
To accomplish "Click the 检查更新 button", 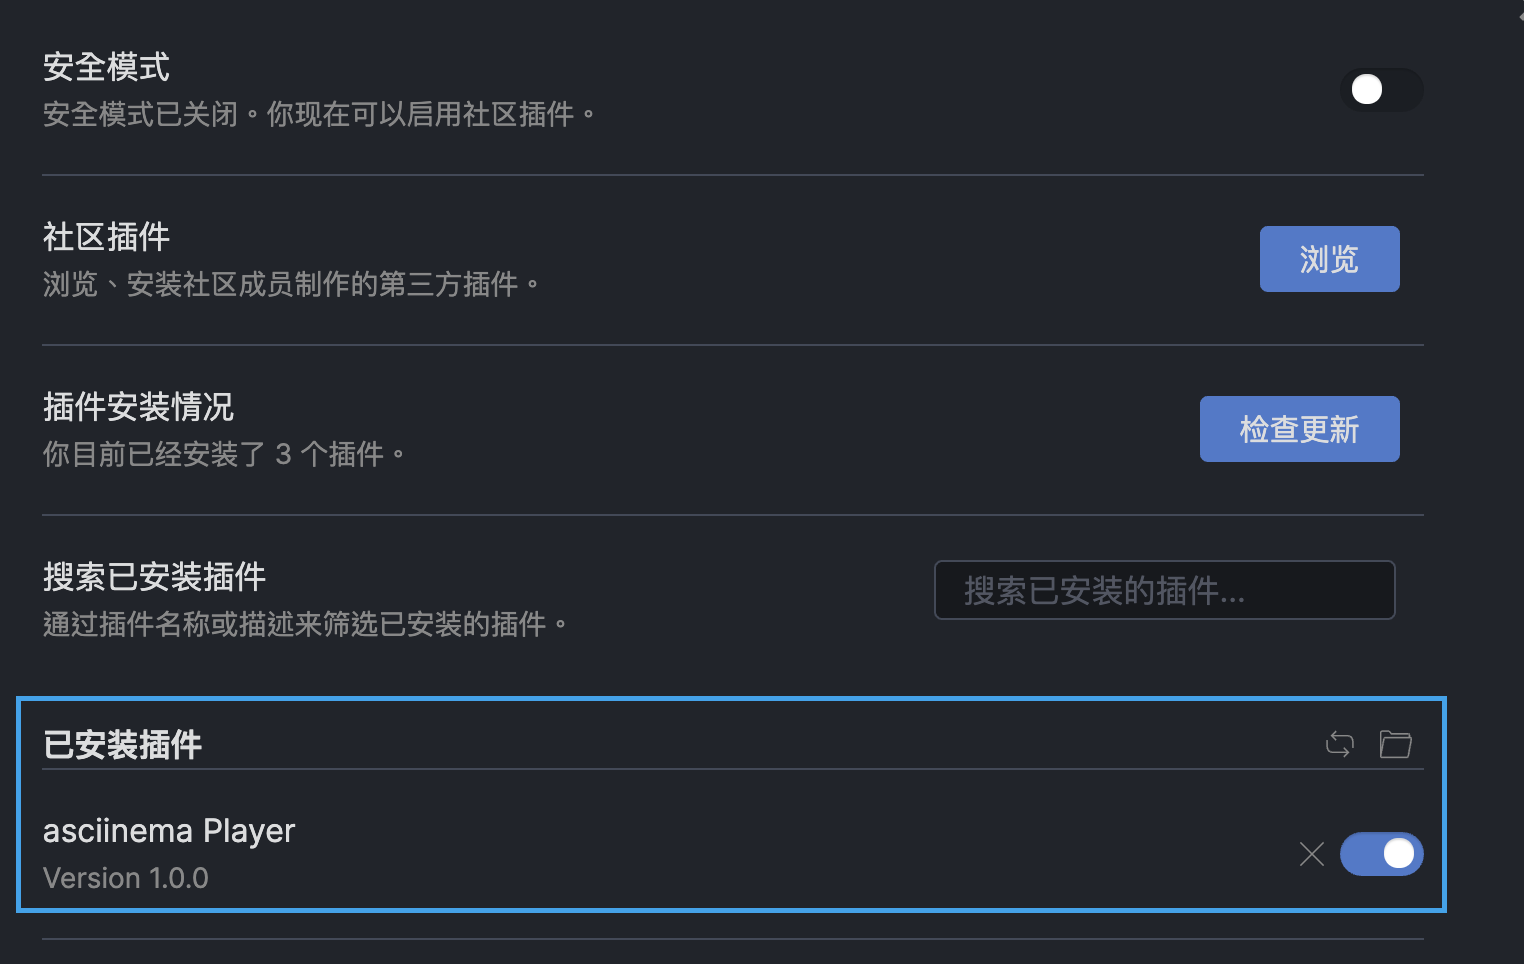I will pos(1299,429).
